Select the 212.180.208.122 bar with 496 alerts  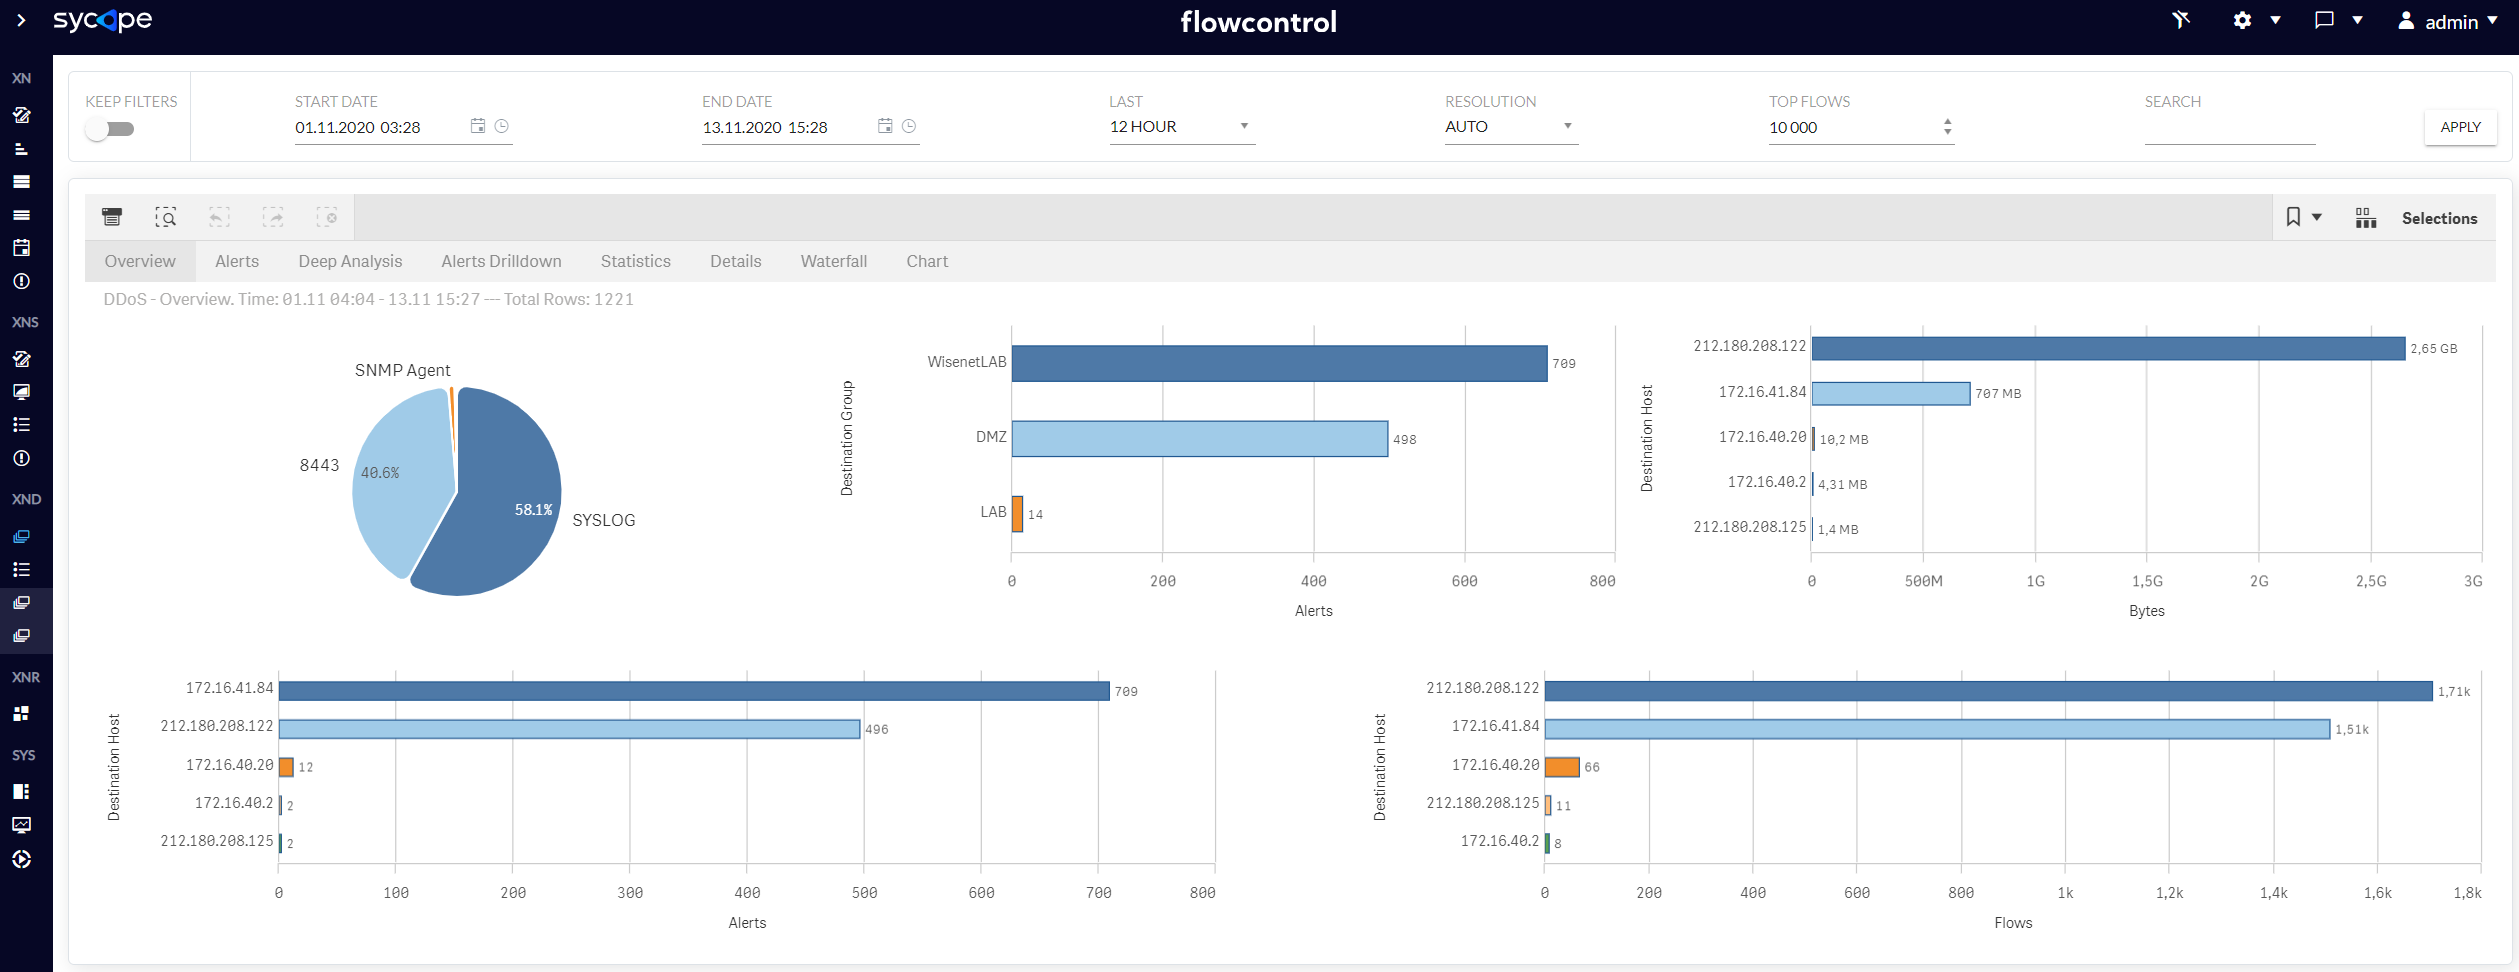569,729
